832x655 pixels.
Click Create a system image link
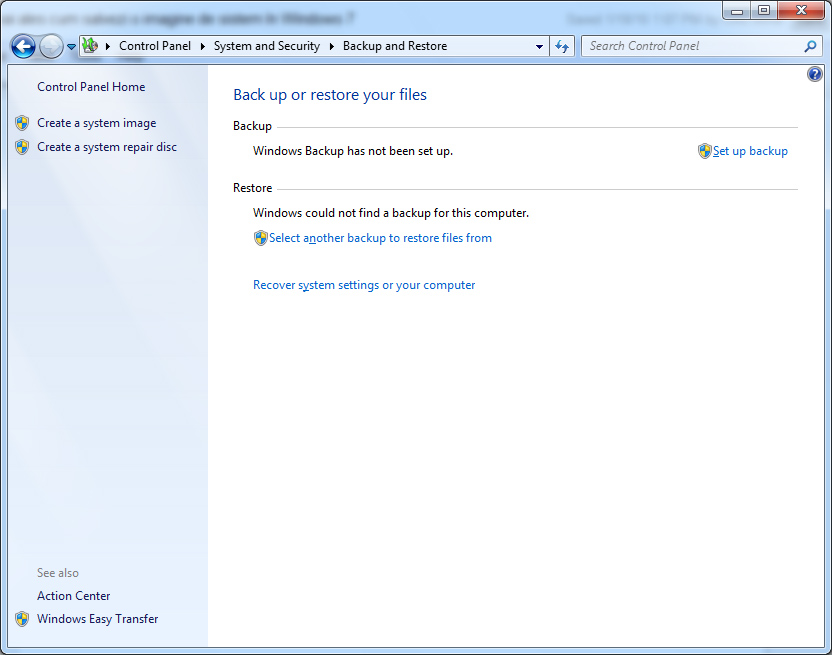coord(97,123)
